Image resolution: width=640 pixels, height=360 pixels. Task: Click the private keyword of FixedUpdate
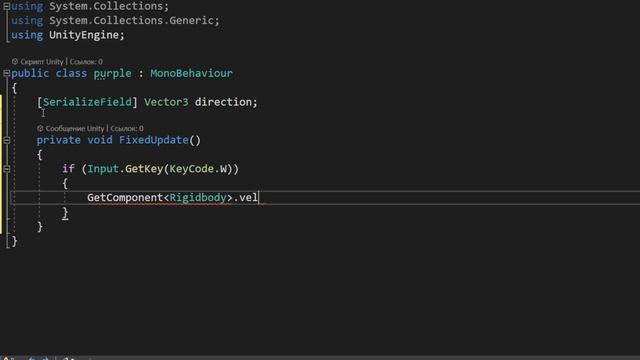pos(58,140)
